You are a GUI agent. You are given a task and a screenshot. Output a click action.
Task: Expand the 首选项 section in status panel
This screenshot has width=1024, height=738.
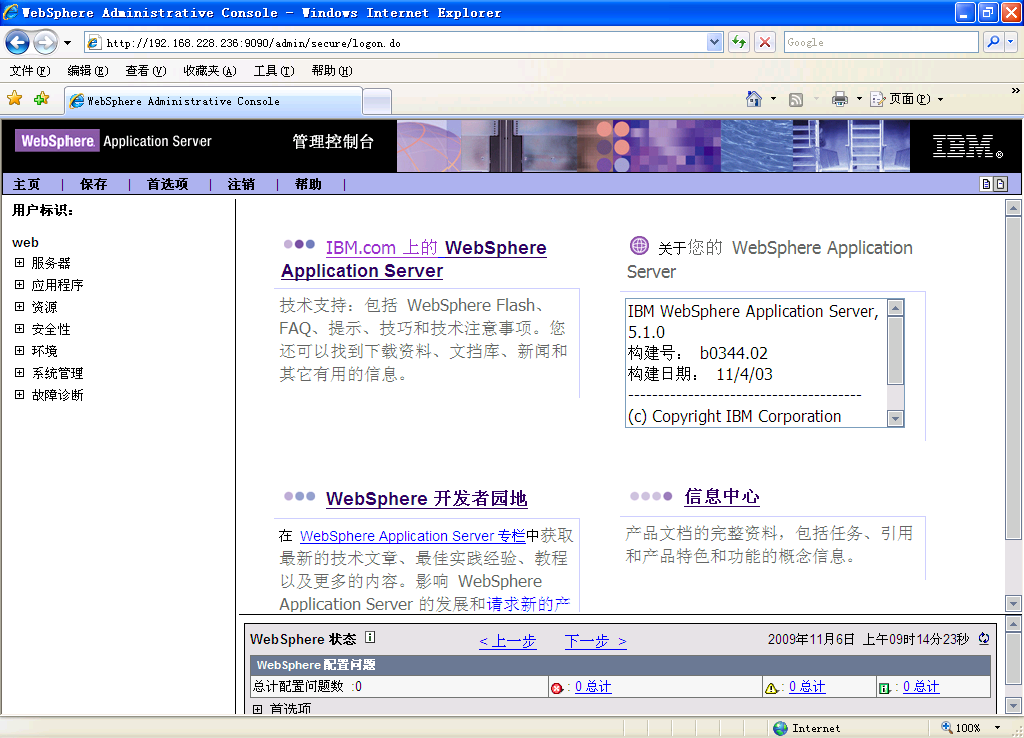(257, 709)
